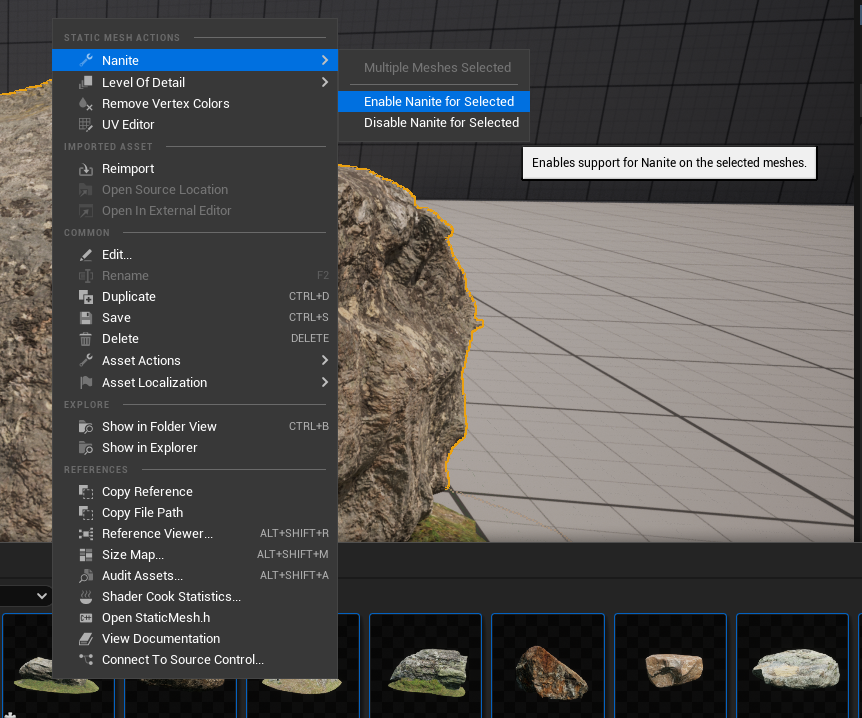Click the View Documentation icon
This screenshot has width=862, height=718.
(86, 639)
